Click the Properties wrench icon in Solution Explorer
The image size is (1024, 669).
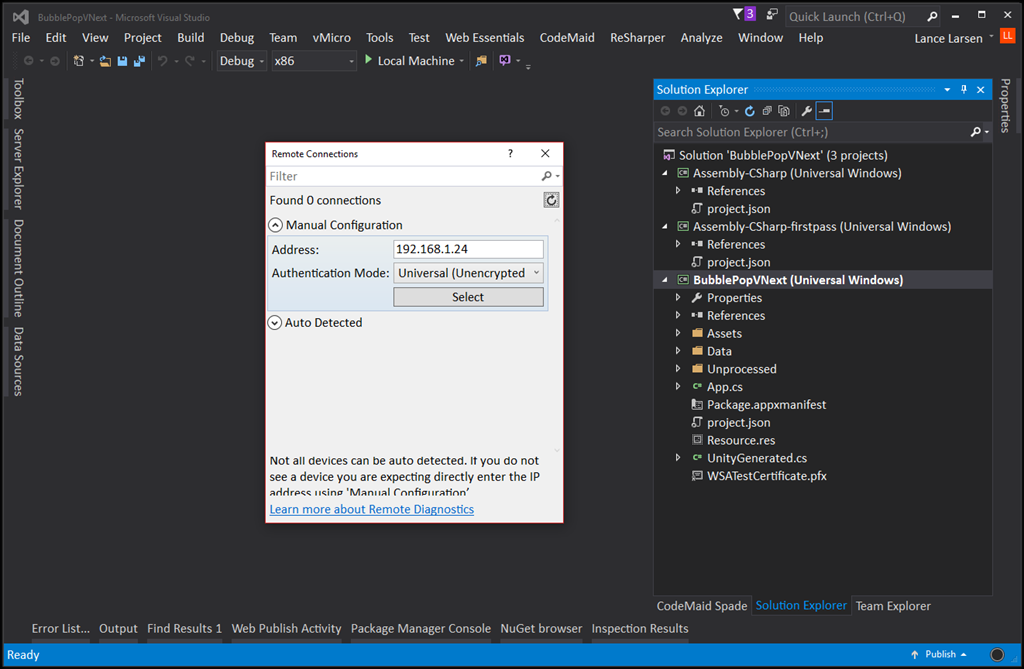[807, 111]
